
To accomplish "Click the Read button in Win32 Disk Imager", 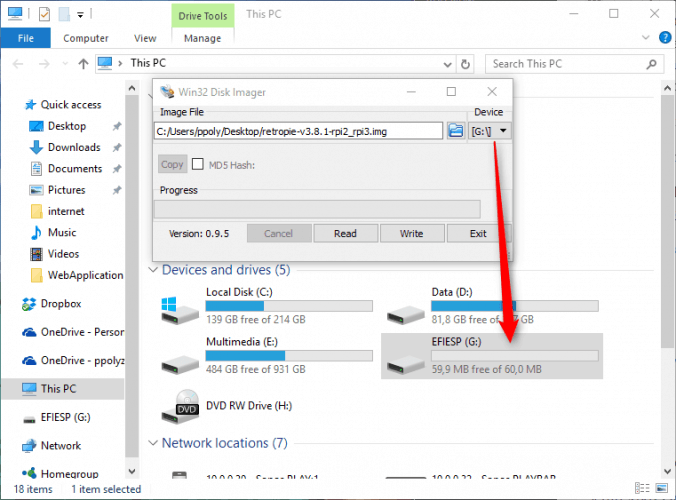I will tap(345, 234).
